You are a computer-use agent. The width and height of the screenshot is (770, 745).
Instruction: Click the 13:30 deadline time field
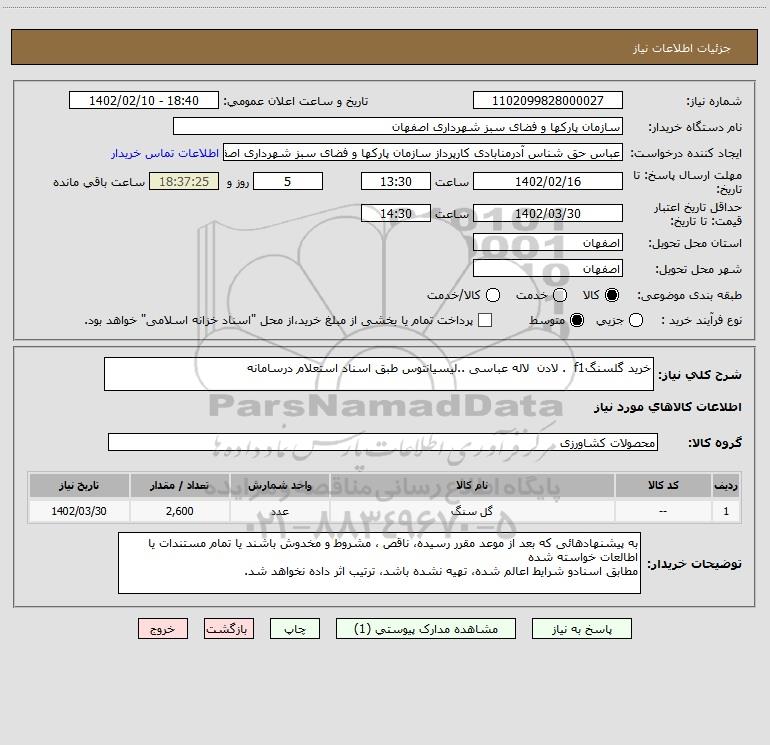tap(396, 181)
